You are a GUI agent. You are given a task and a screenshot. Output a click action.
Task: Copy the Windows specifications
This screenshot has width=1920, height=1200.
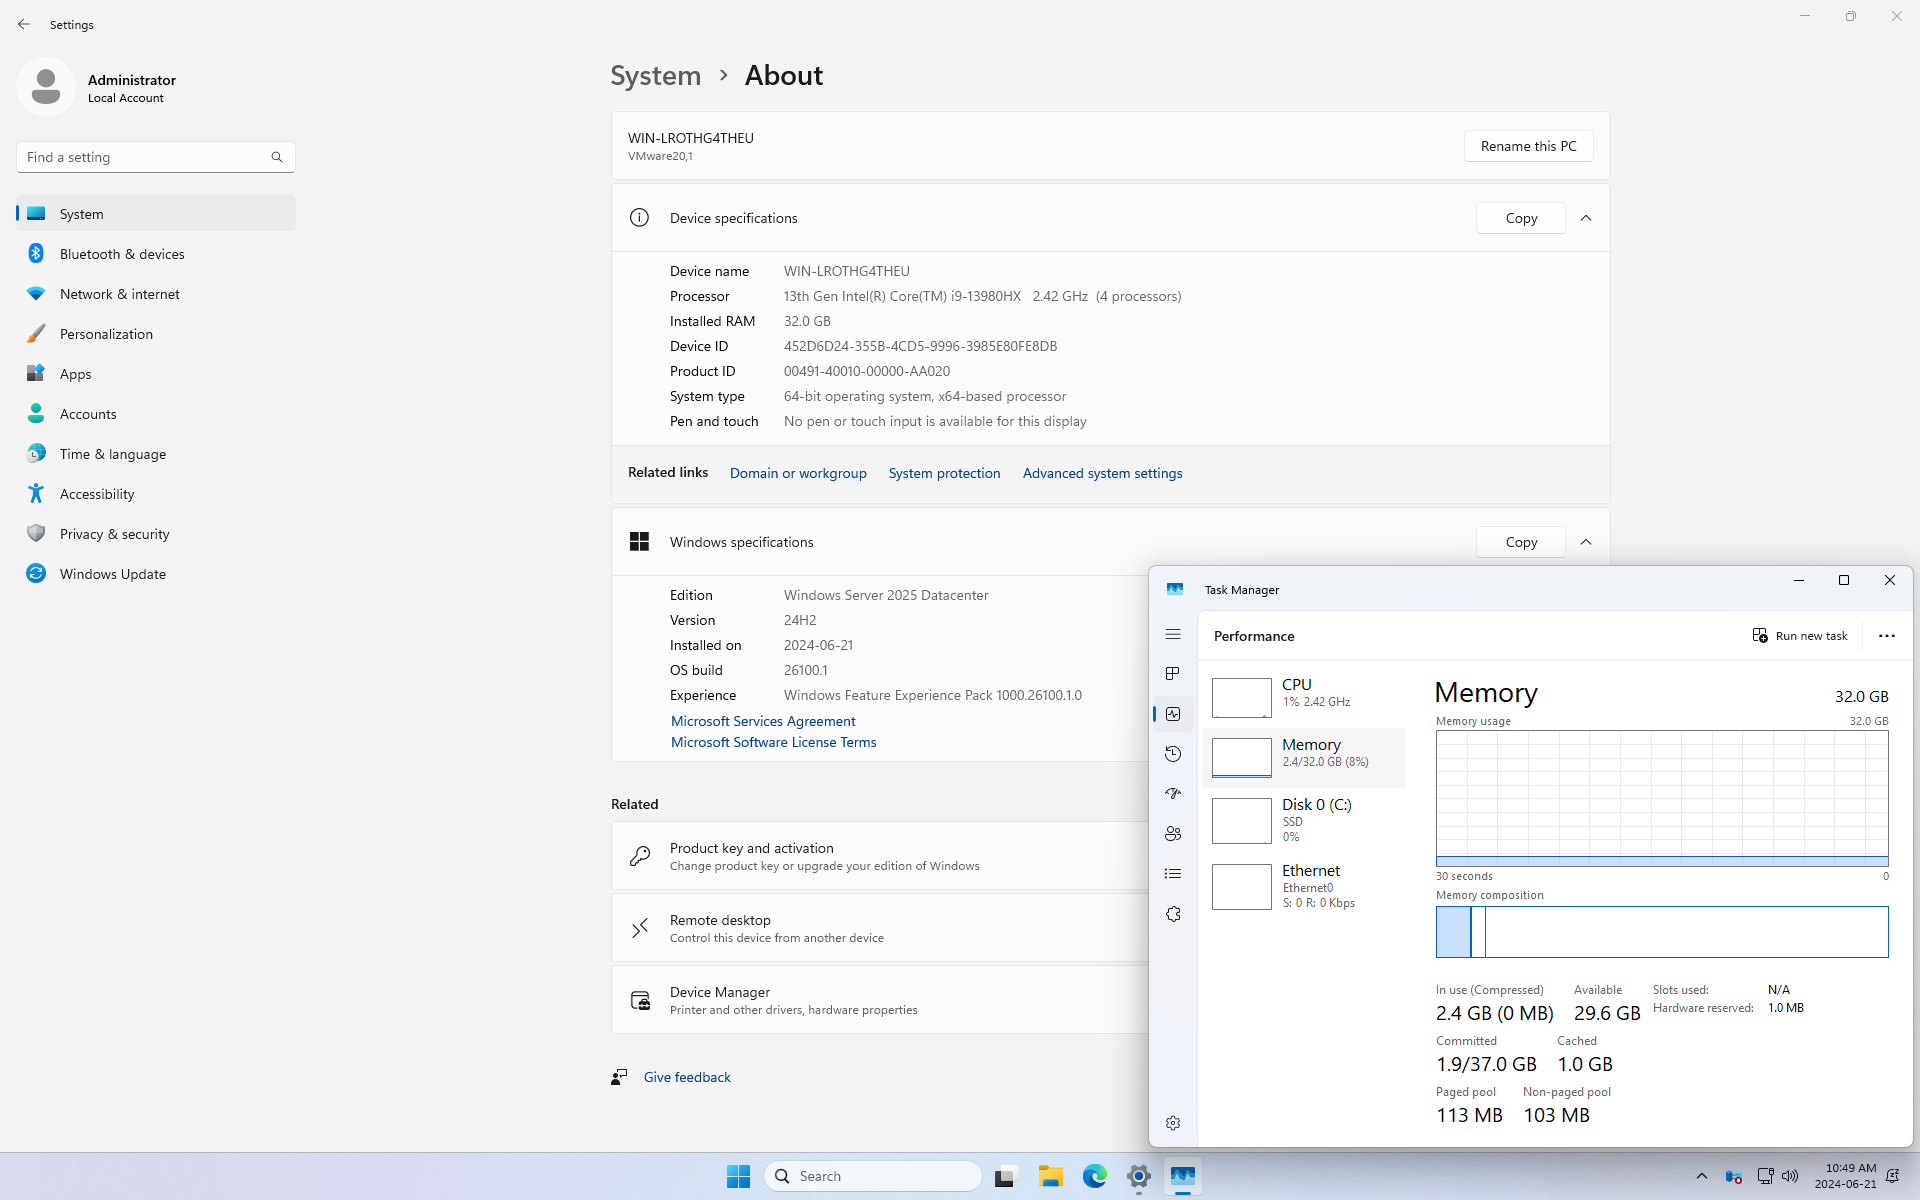click(x=1521, y=542)
